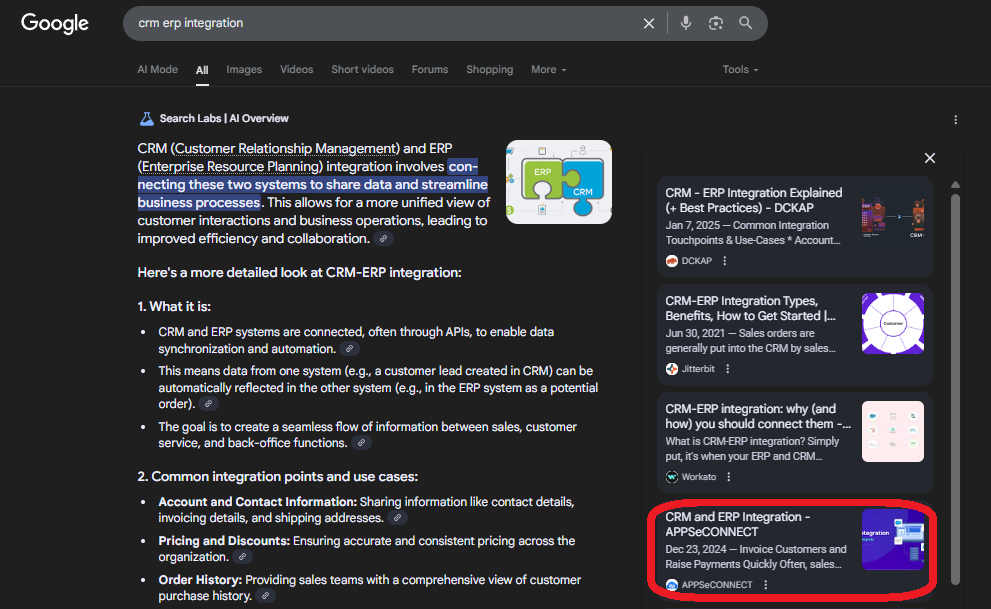Viewport: 991px width, 609px height.
Task: Show Short videos results
Action: tap(362, 69)
